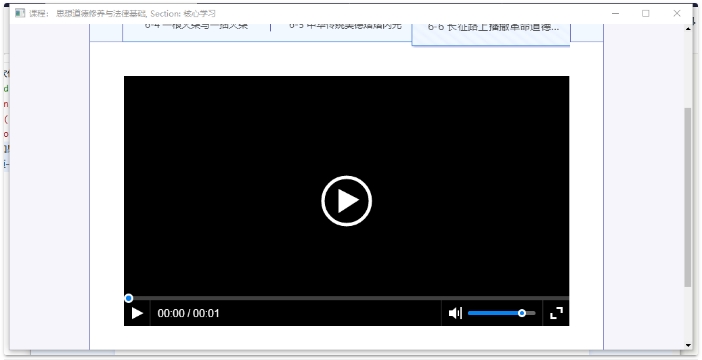
Task: Minimize the course window
Action: [x=615, y=13]
